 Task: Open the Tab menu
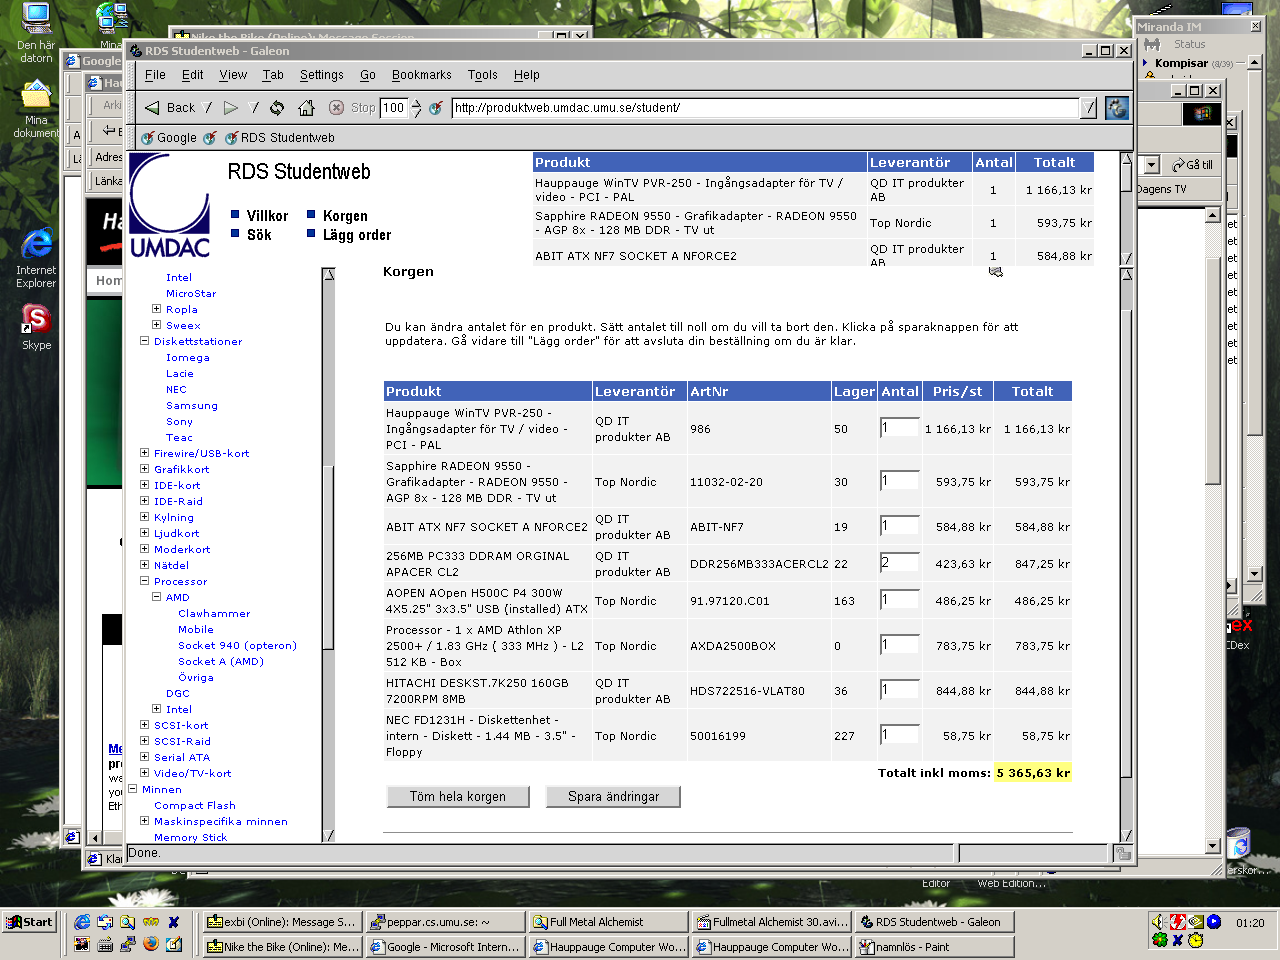pos(273,75)
